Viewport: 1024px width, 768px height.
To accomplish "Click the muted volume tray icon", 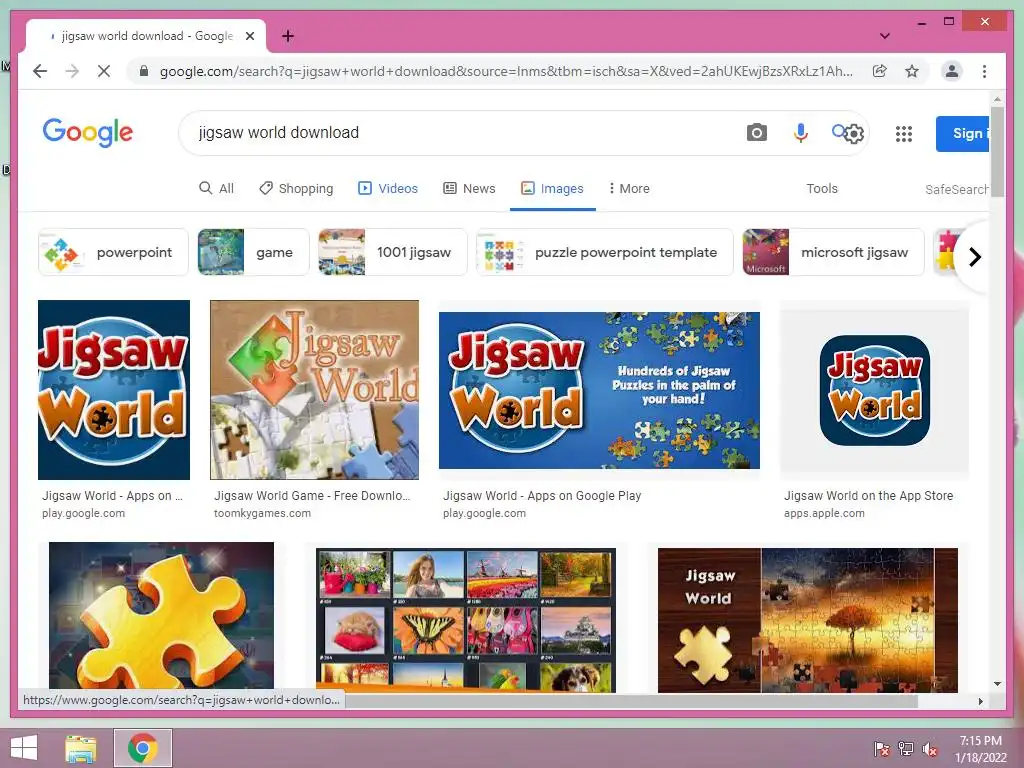I will coord(930,748).
